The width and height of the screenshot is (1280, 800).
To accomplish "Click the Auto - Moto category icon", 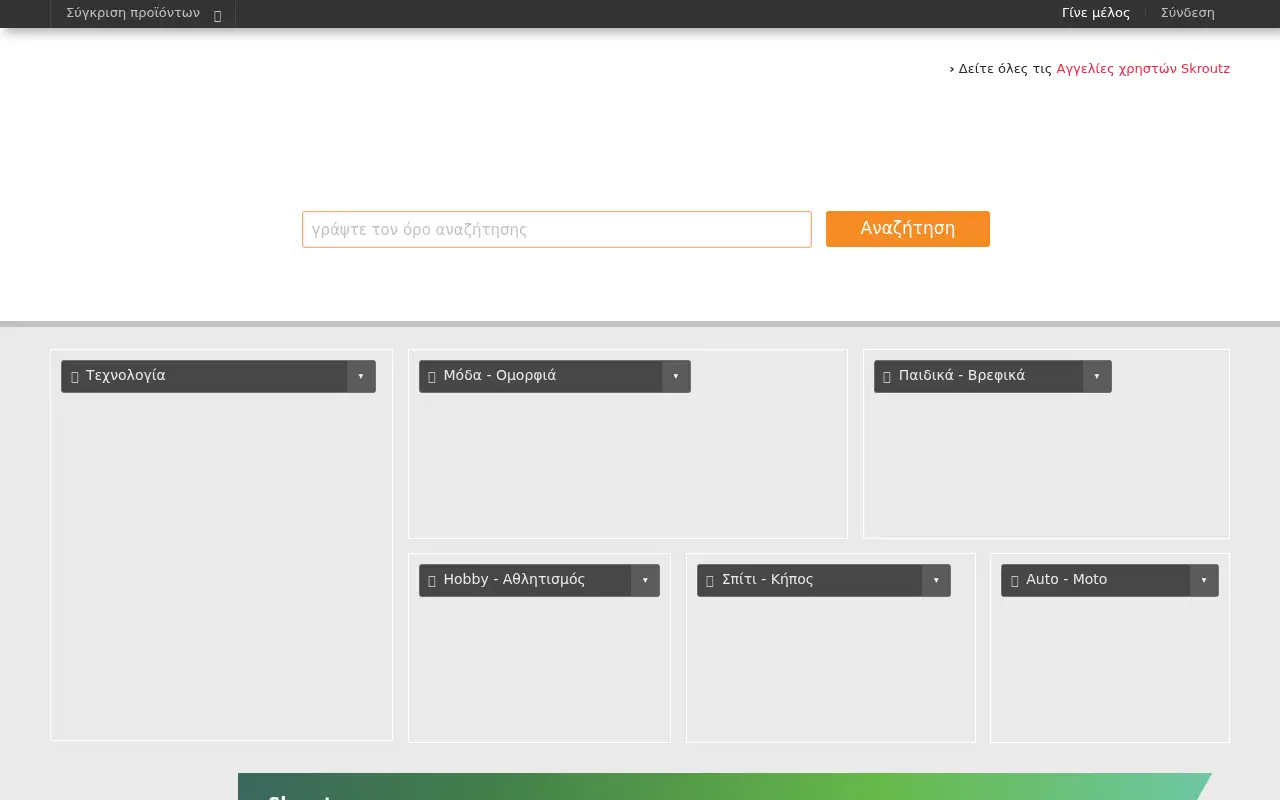I will (1015, 581).
